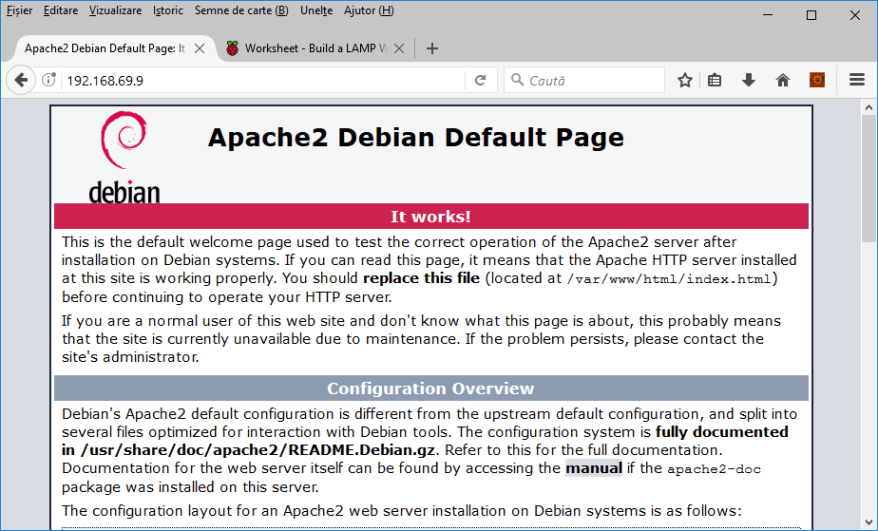
Task: Show bookmarks list icon in toolbar
Action: pyautogui.click(x=715, y=81)
